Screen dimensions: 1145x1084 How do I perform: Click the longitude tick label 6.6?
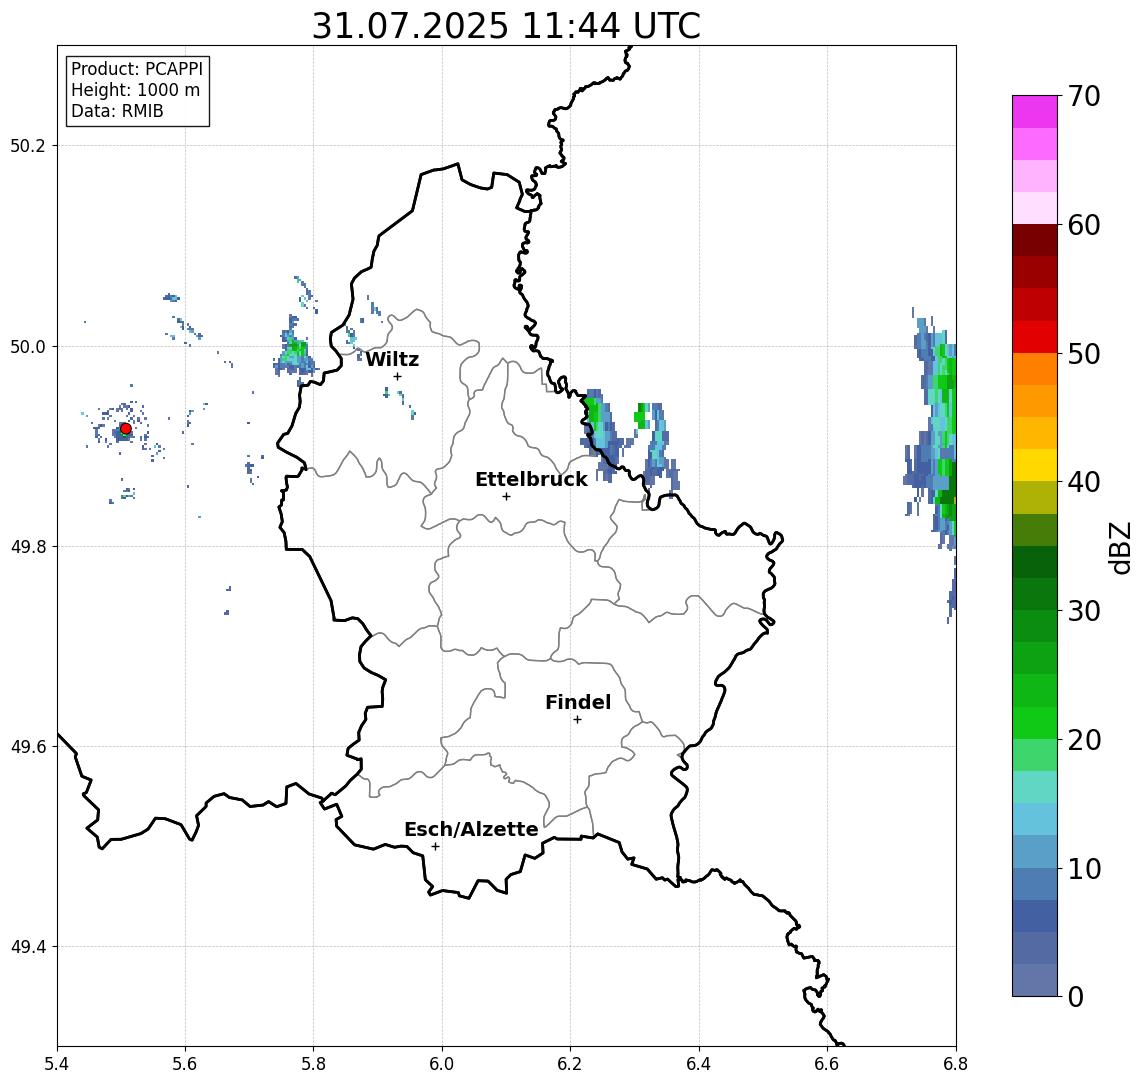coord(827,1064)
